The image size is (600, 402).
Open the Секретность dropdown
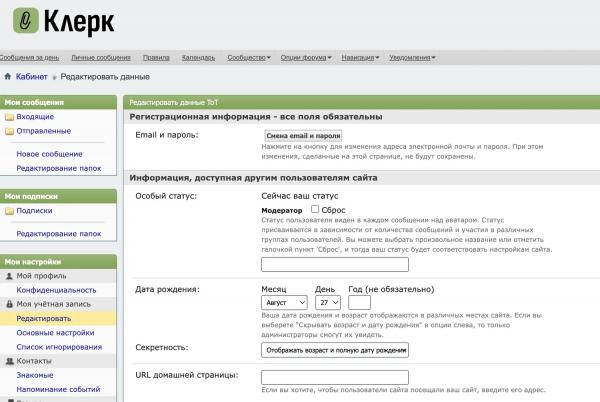coord(335,350)
